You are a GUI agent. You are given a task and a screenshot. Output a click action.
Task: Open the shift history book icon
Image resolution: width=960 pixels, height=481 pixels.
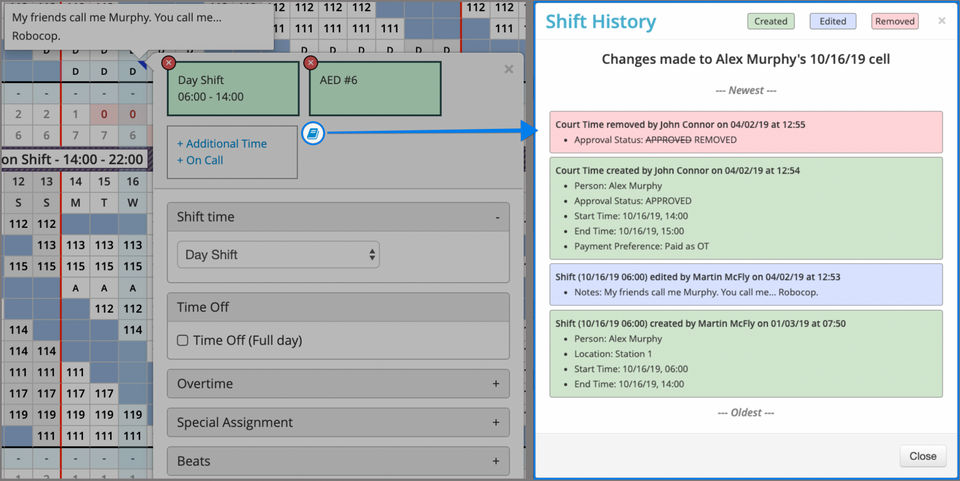313,132
